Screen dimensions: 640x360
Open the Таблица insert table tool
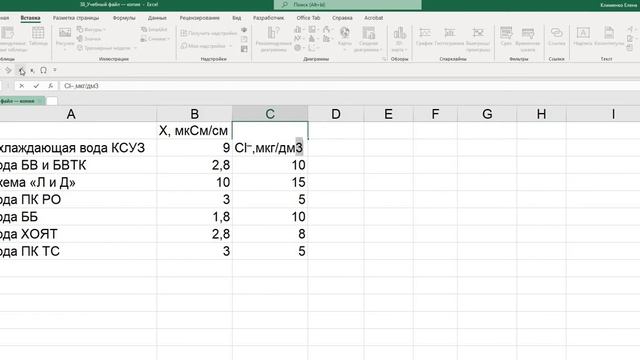point(38,36)
